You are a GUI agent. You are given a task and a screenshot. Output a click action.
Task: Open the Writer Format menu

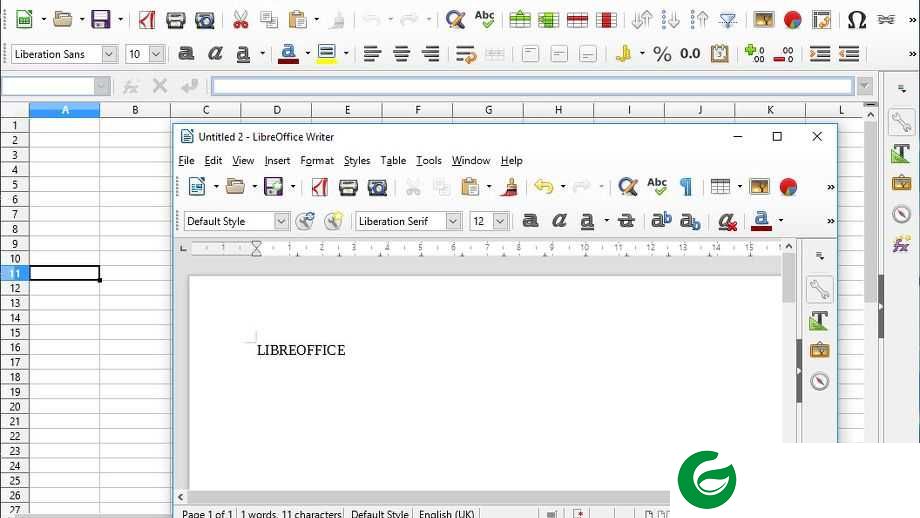(317, 161)
